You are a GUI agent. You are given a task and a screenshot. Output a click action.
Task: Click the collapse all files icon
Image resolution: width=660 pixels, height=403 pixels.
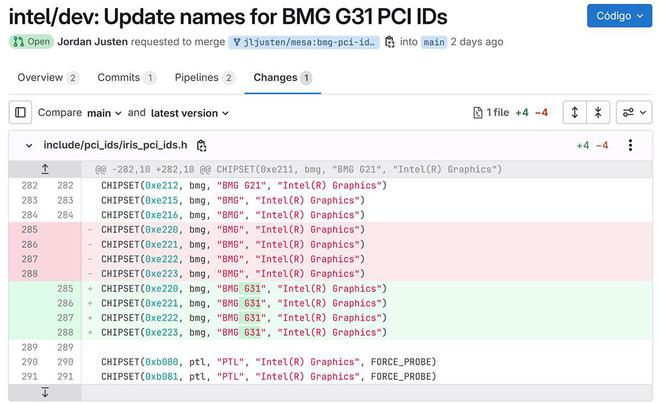[598, 113]
